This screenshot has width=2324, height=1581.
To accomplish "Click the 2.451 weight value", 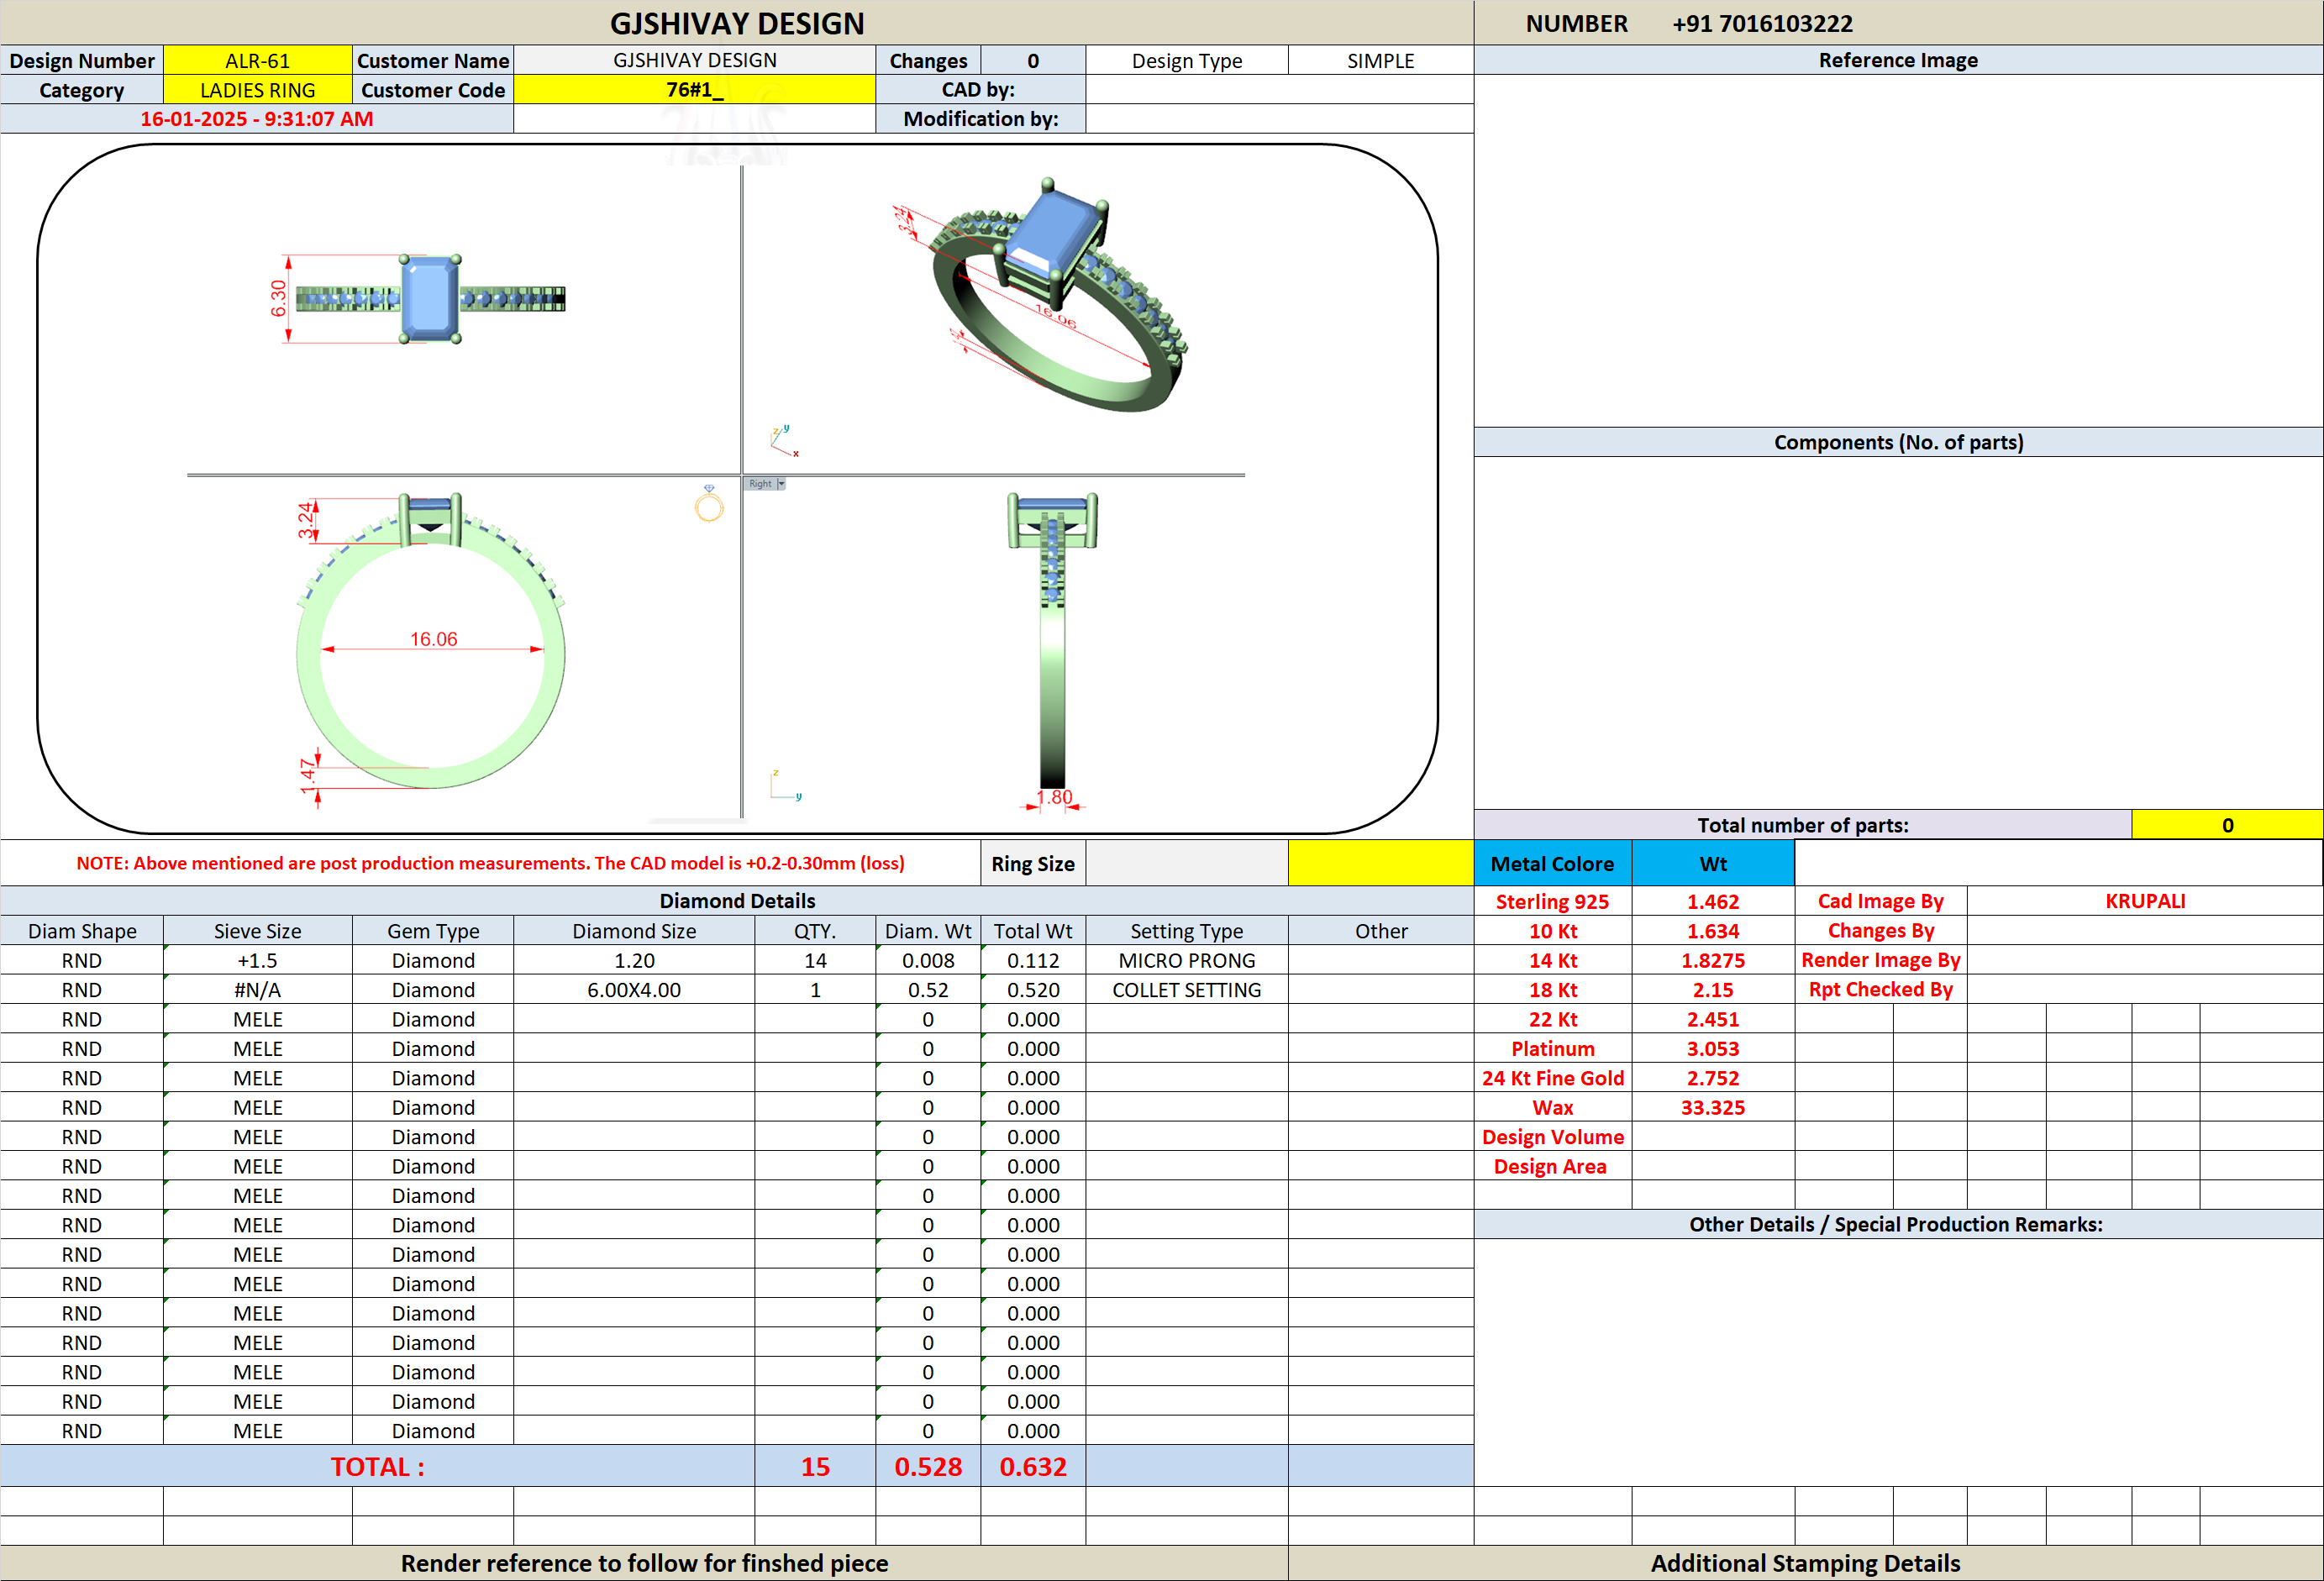I will pos(1713,1019).
